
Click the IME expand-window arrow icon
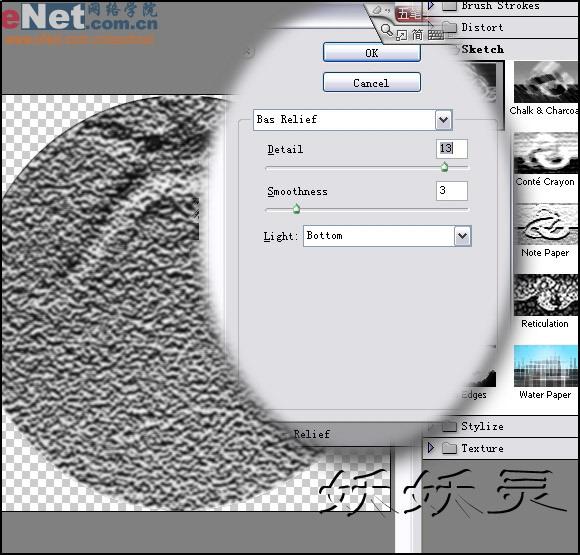click(401, 35)
